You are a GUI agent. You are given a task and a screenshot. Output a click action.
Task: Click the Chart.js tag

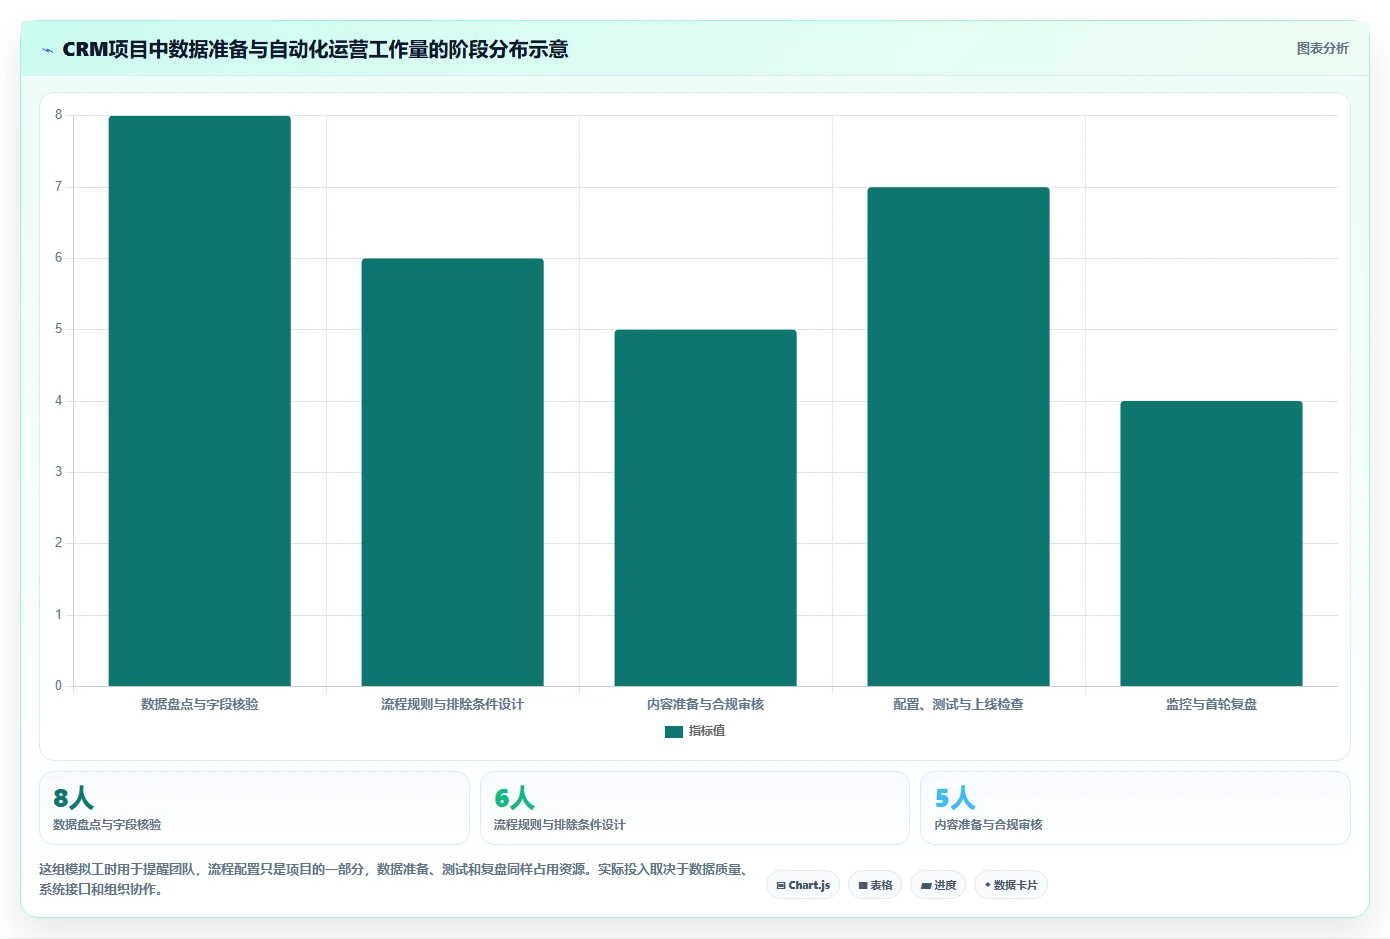point(803,885)
